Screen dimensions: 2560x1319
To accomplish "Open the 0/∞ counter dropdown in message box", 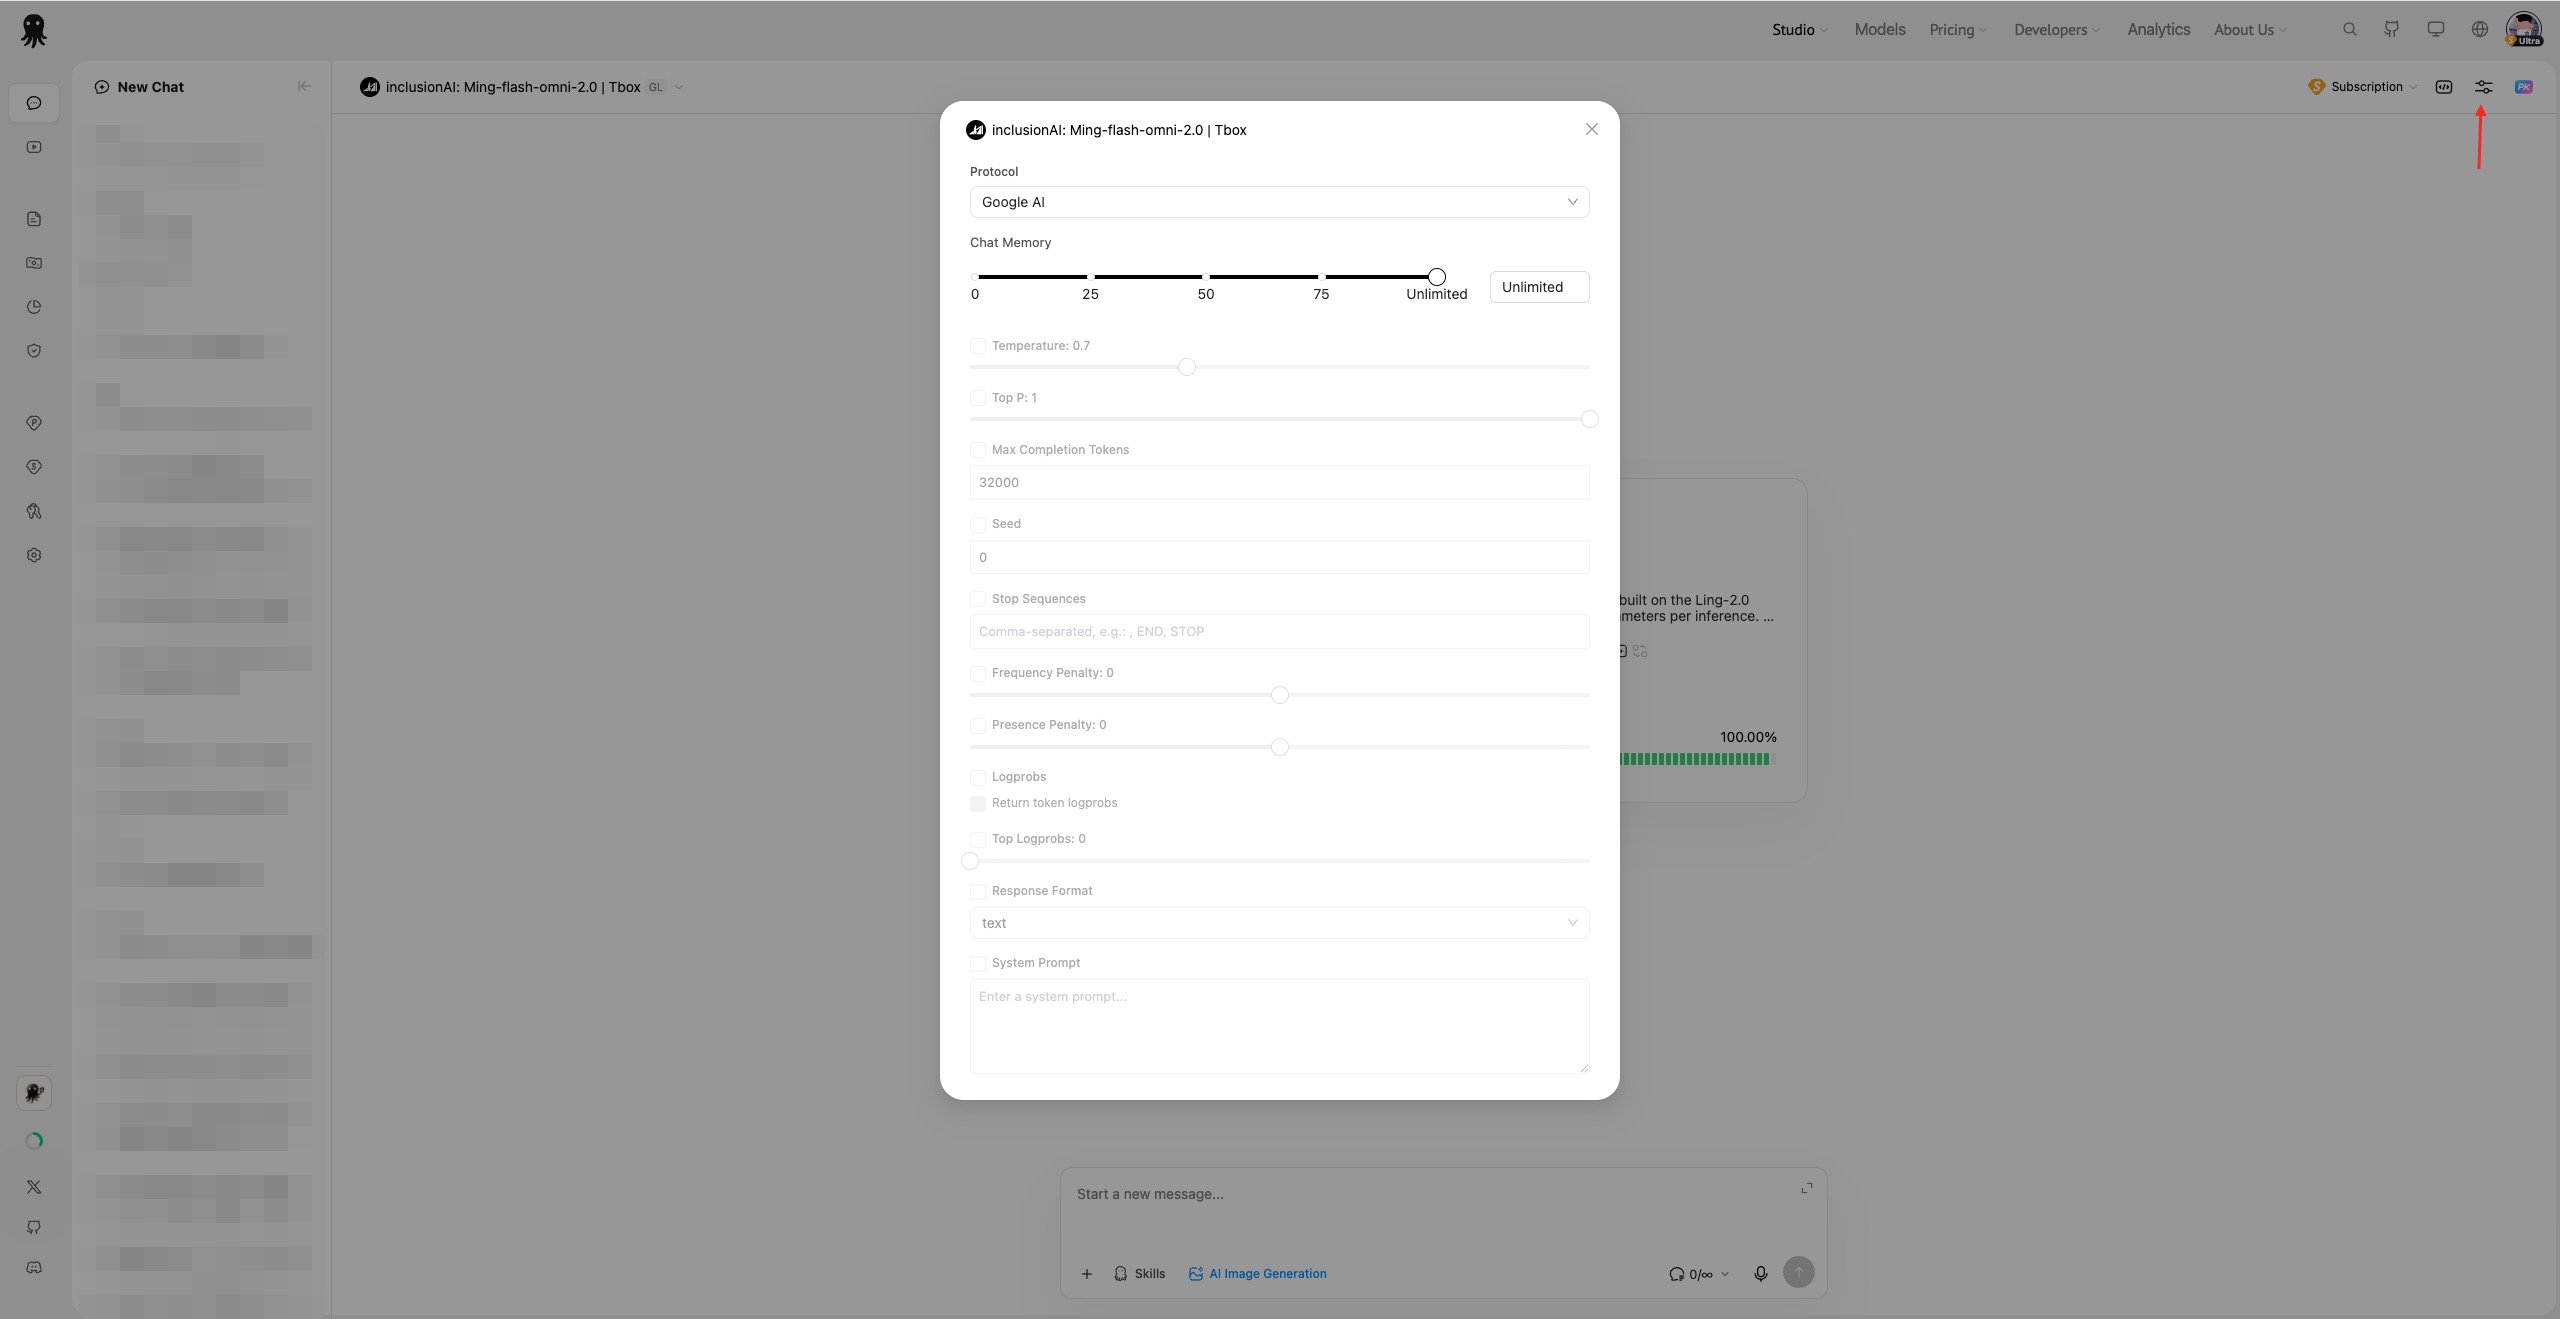I will [x=1698, y=1274].
